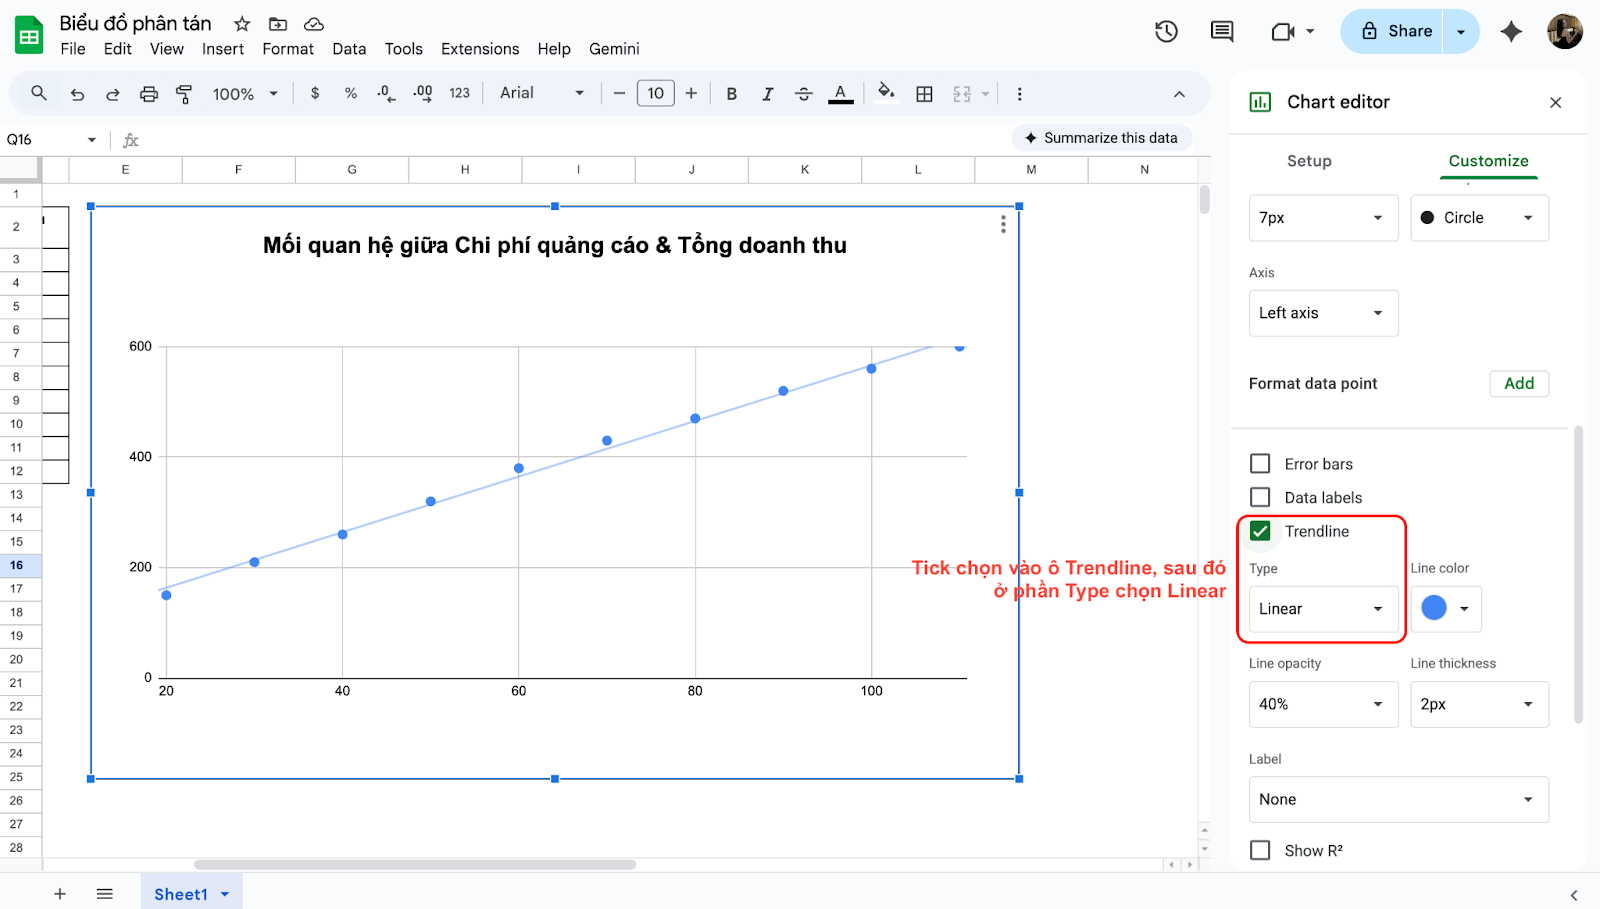Open version history clock icon
The image size is (1600, 909).
(x=1166, y=32)
